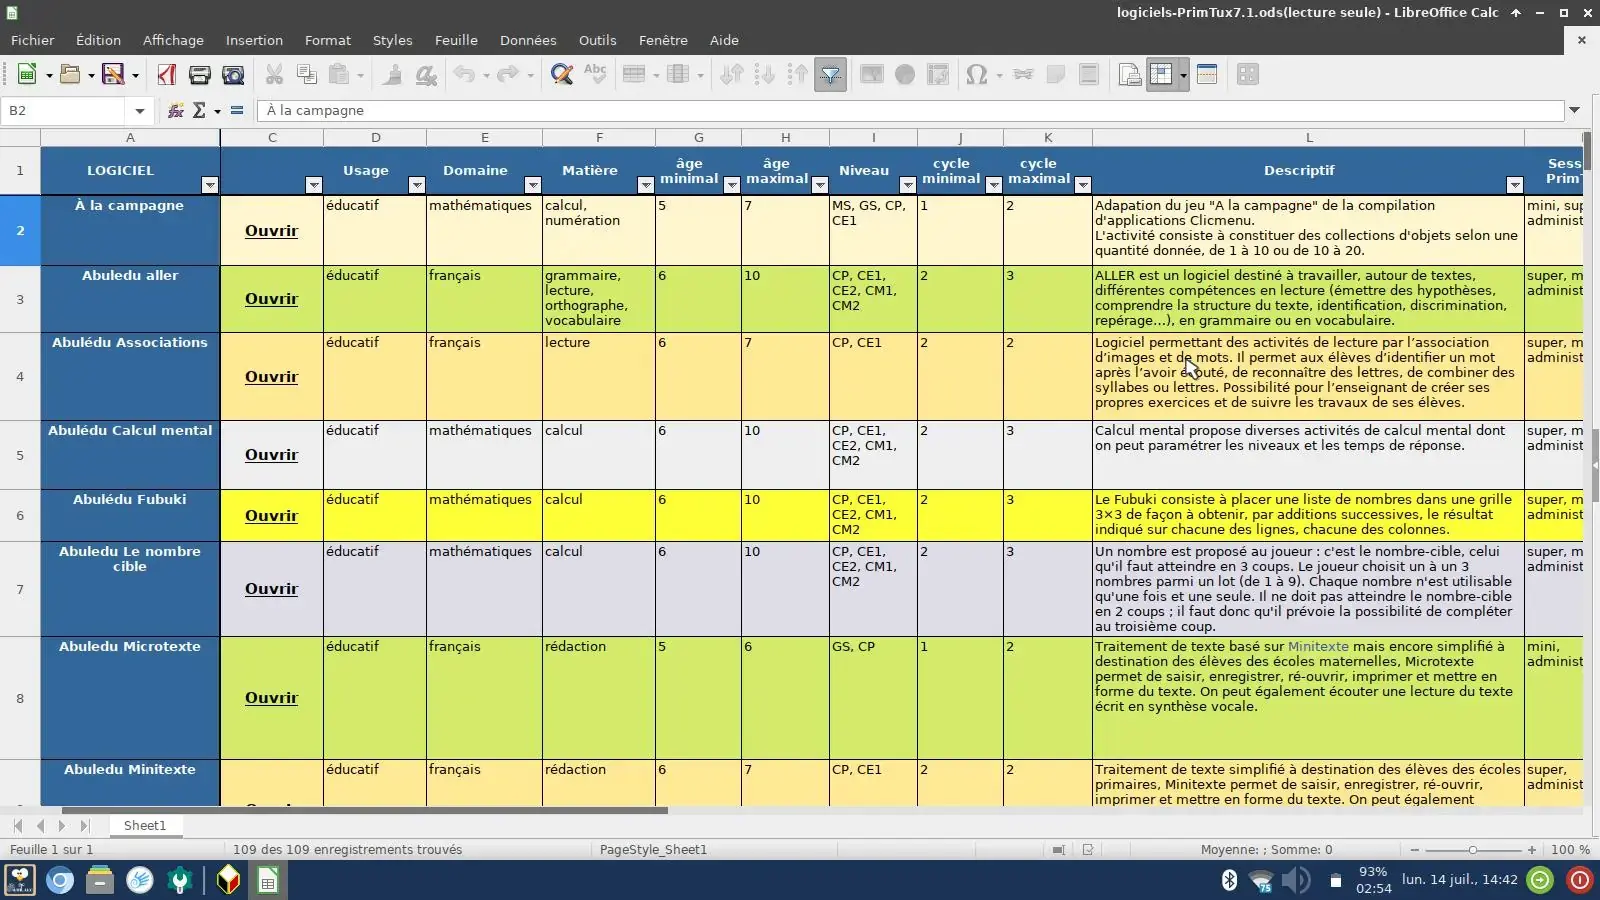
Task: Open the Descriptif column filter dropdown
Action: click(x=1515, y=185)
